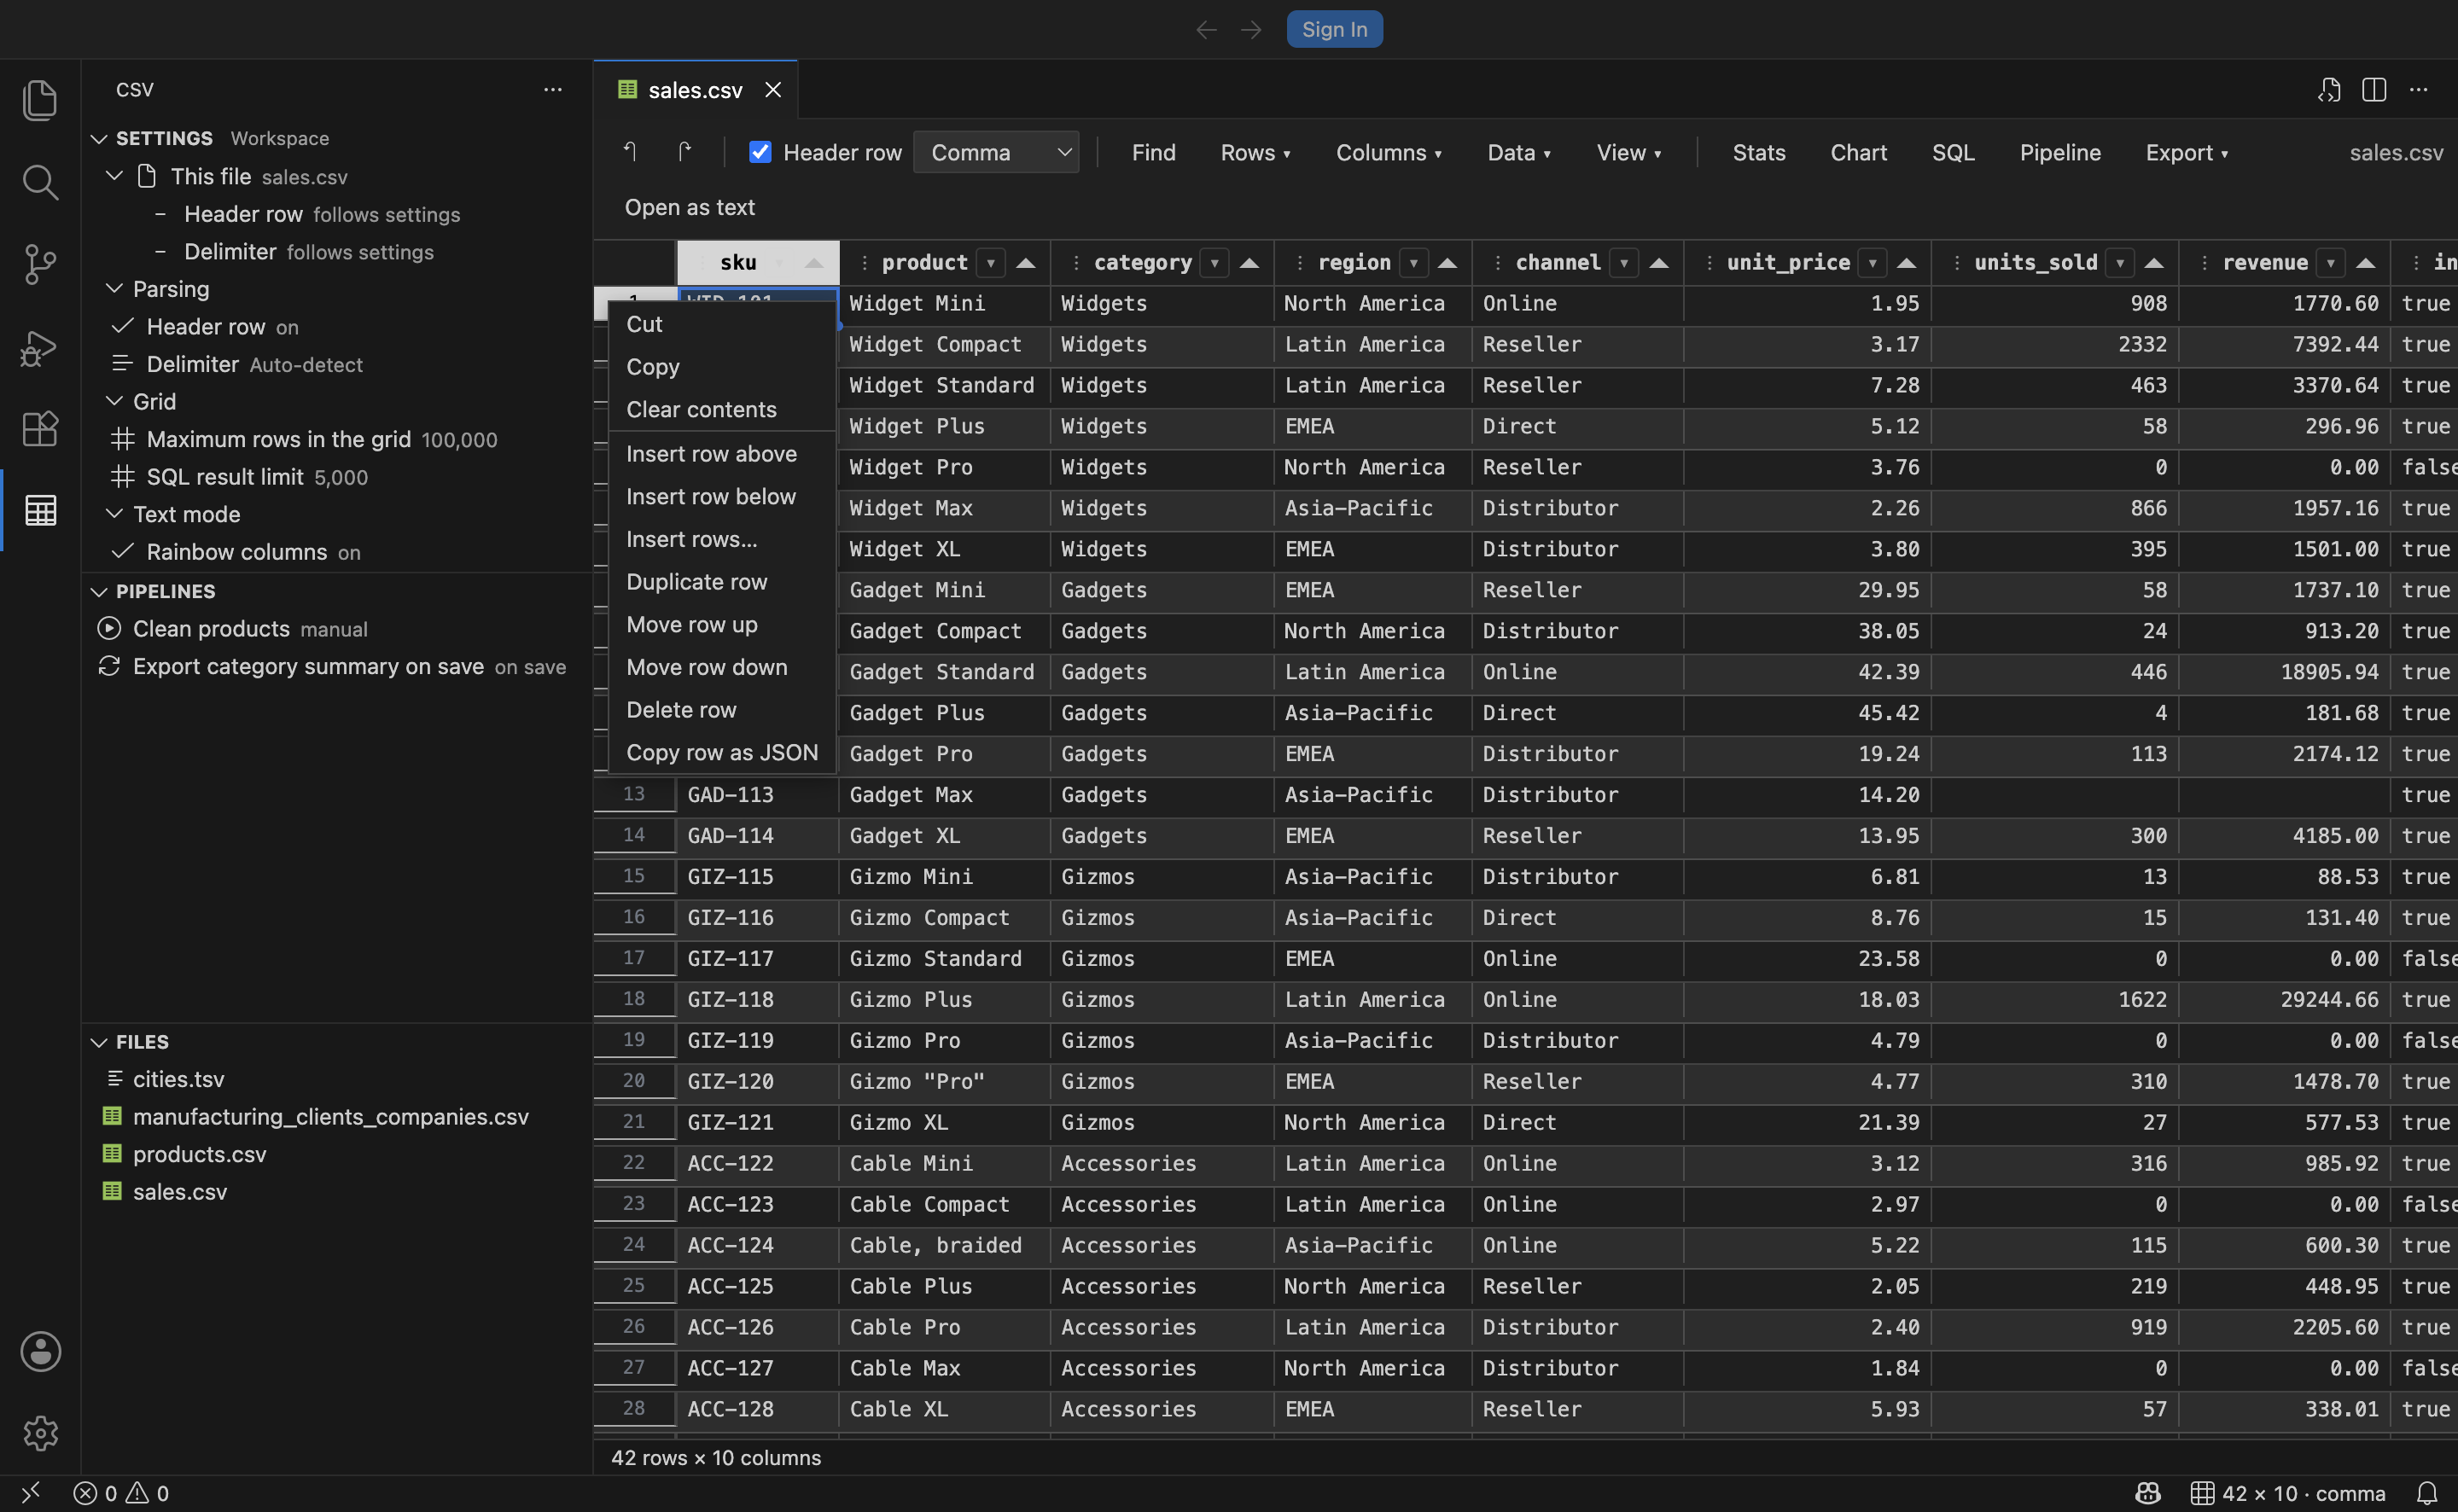Open the Chart view
The height and width of the screenshot is (1512, 2458).
click(x=1858, y=153)
